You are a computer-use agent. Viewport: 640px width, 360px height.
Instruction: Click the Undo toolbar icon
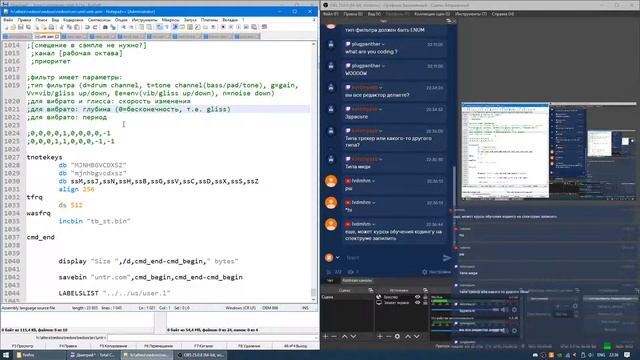(x=87, y=27)
